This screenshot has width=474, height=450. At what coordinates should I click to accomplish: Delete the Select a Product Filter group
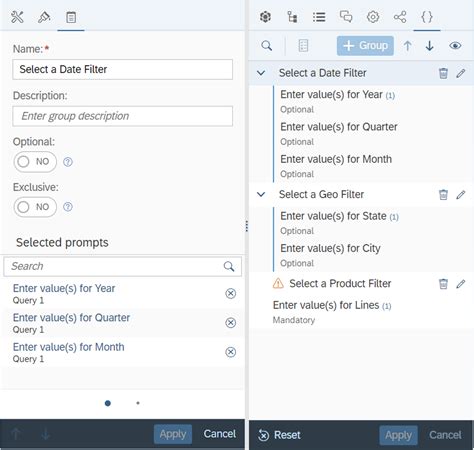click(443, 284)
